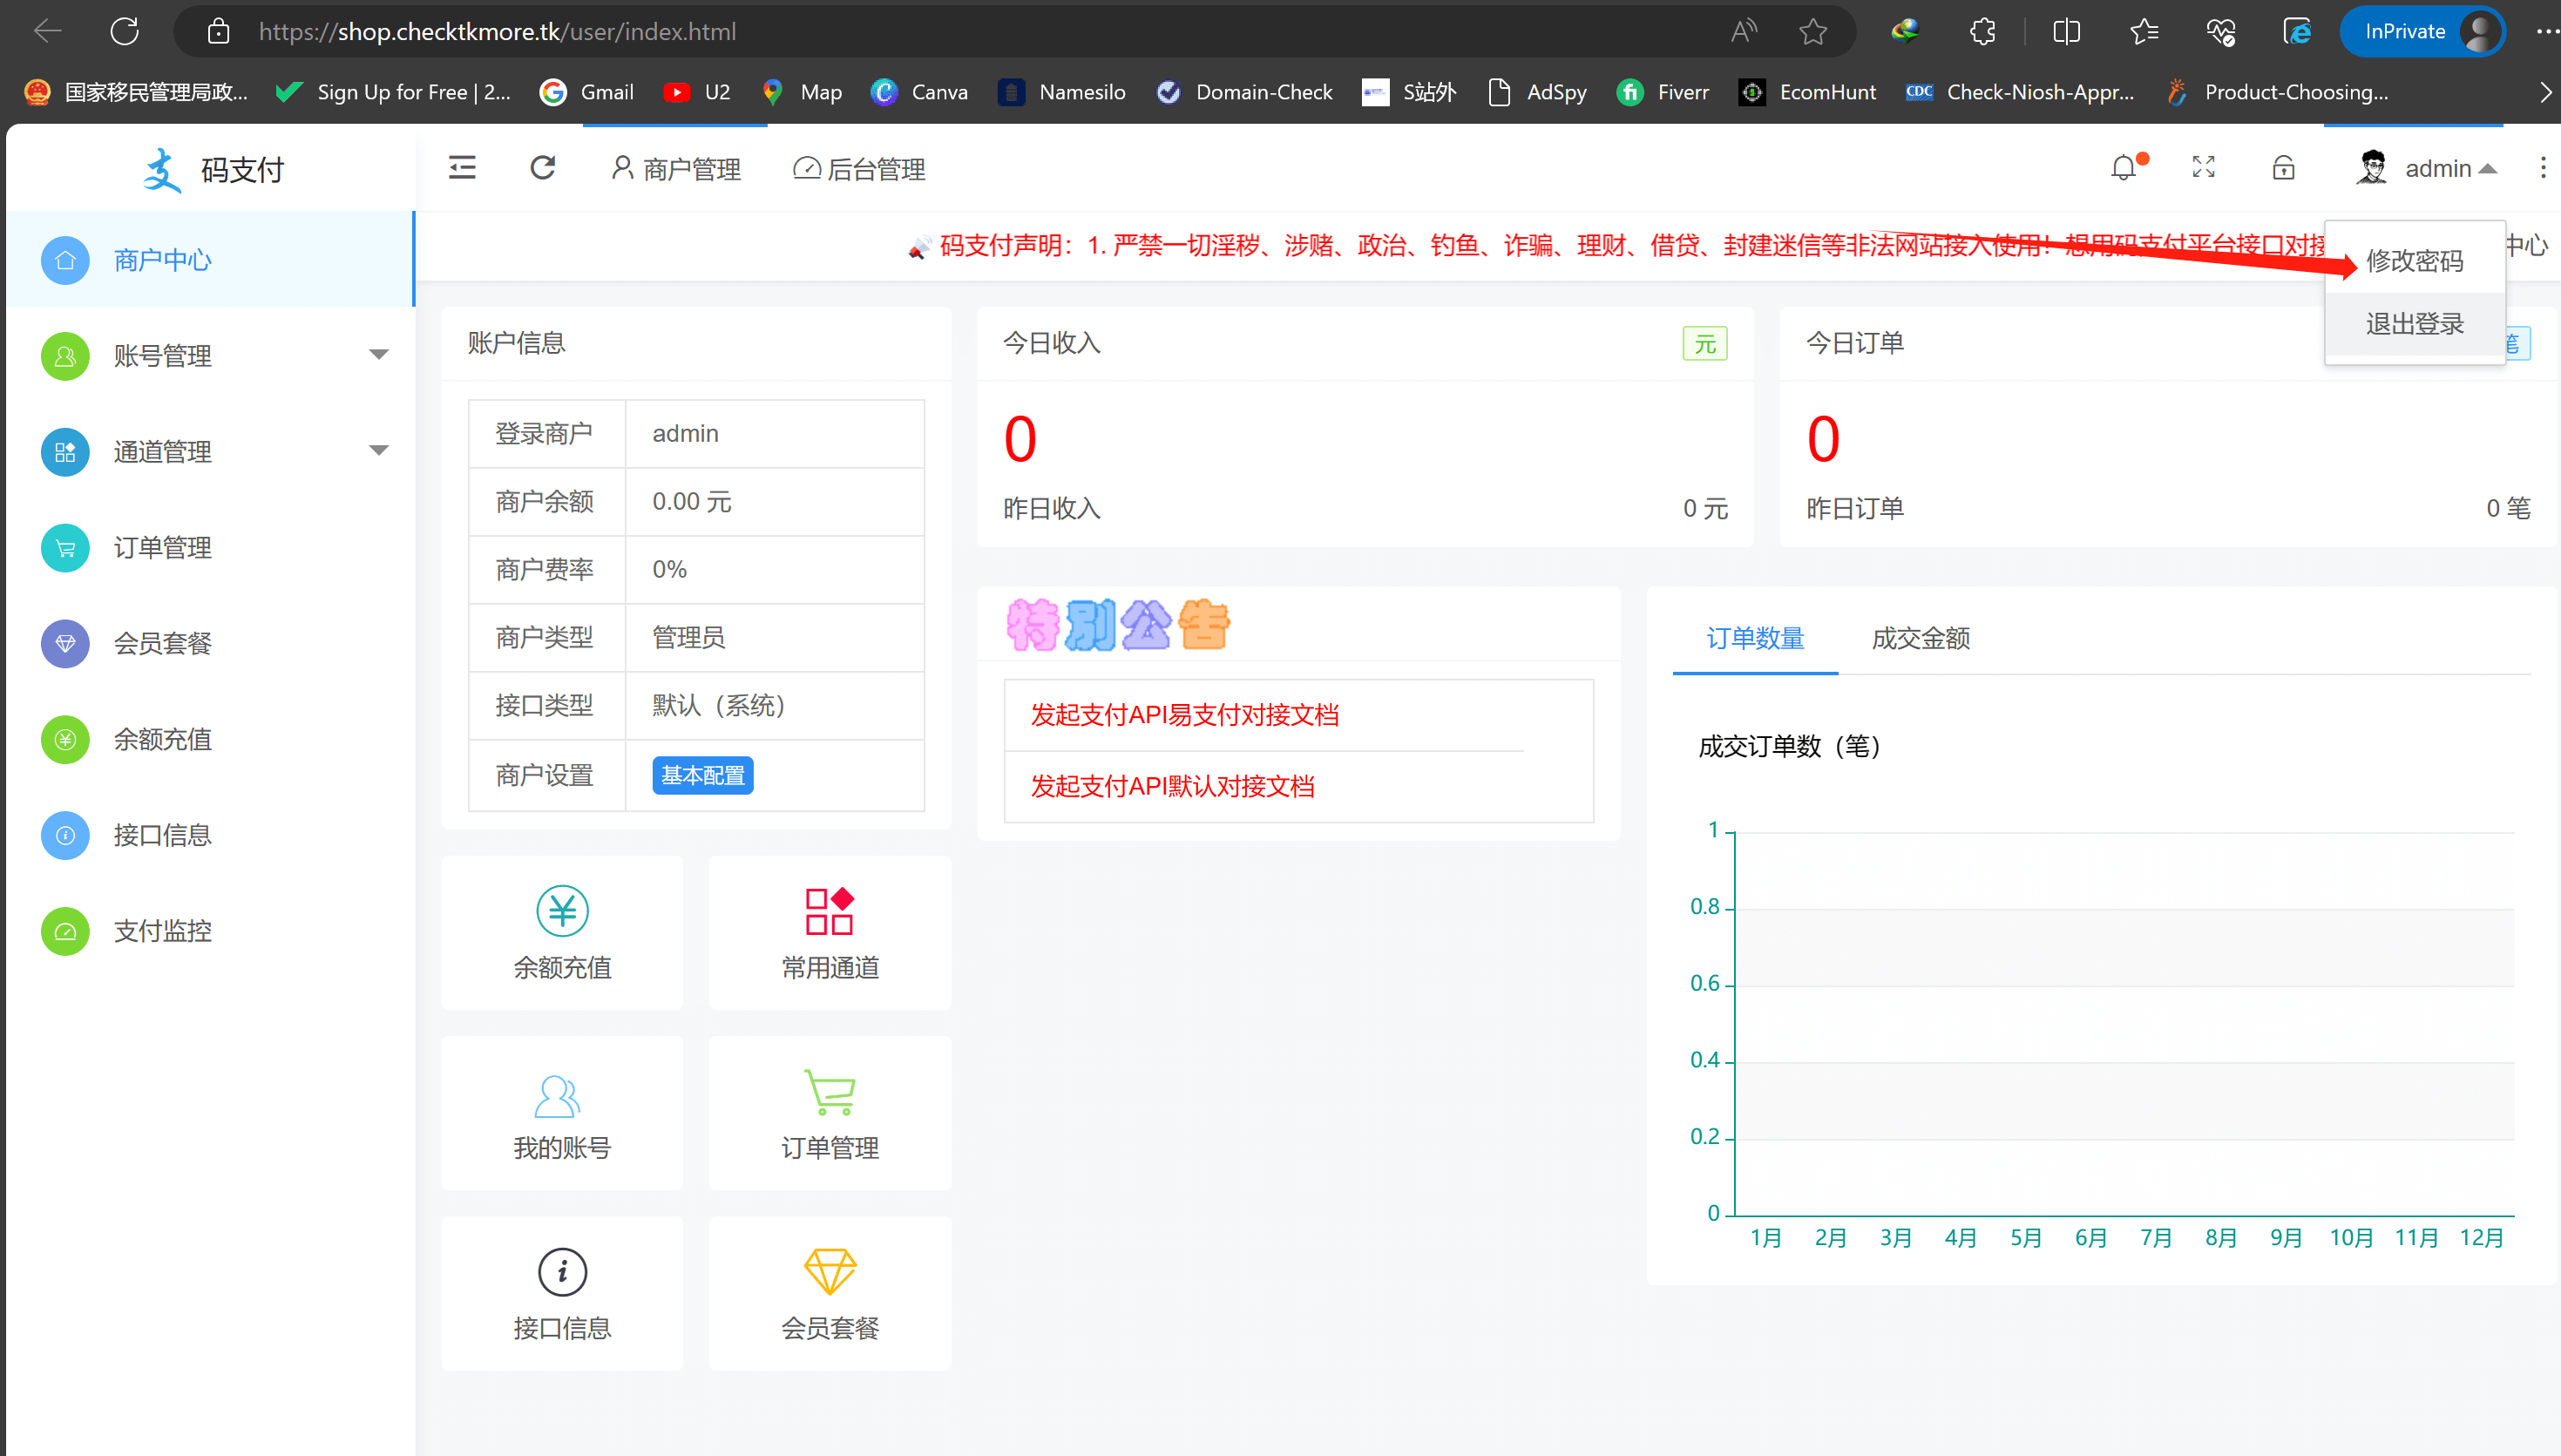
Task: Click the page refresh icon in the top toolbar
Action: (x=543, y=168)
